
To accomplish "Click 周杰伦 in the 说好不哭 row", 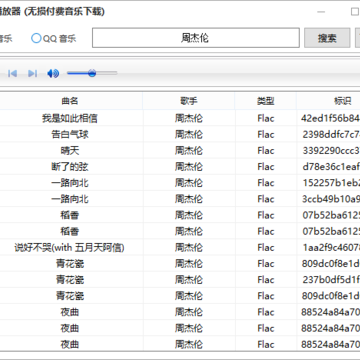I will pos(189,248).
